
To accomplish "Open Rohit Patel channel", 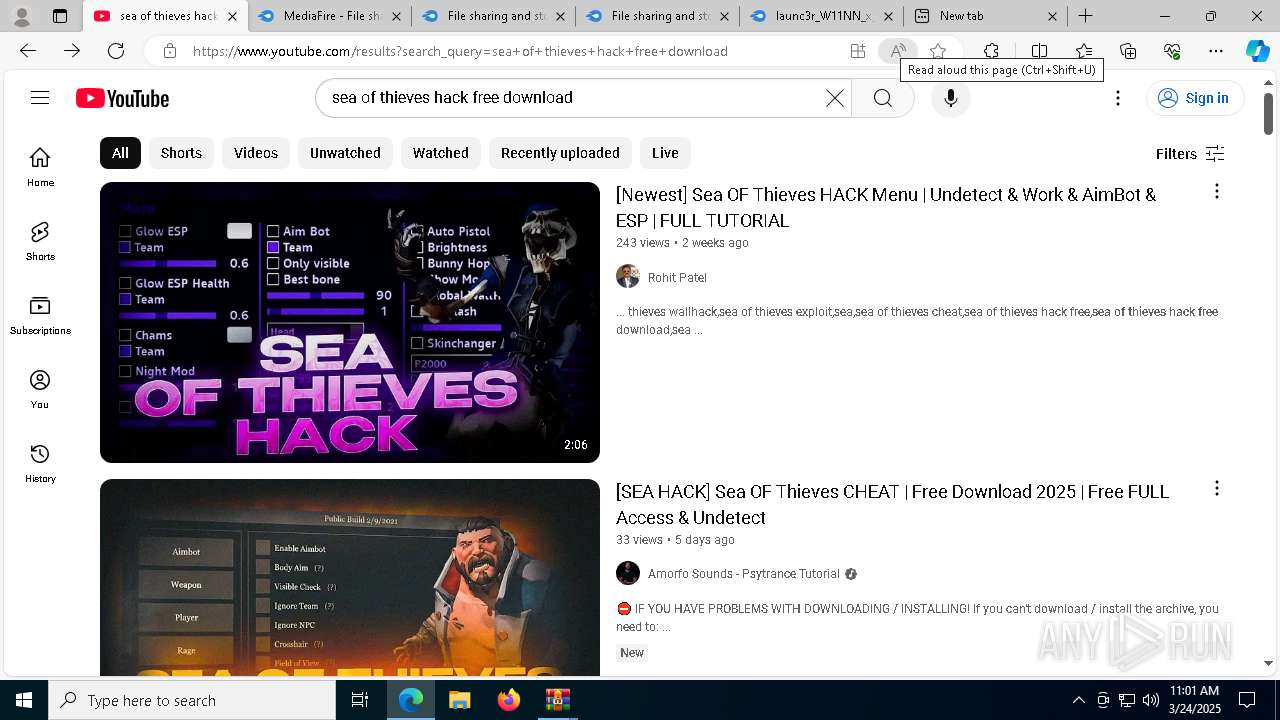I will [677, 277].
